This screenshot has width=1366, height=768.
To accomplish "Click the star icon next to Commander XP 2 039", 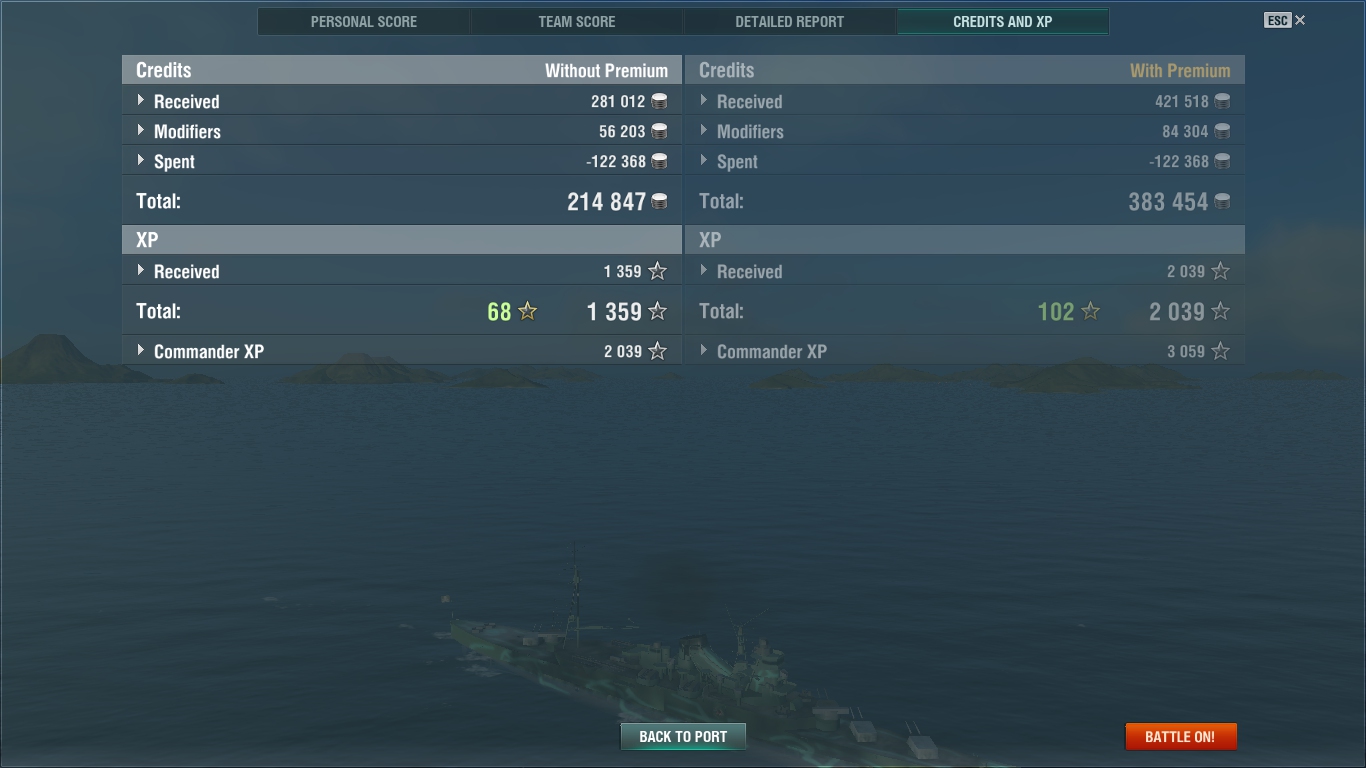I will [x=657, y=351].
